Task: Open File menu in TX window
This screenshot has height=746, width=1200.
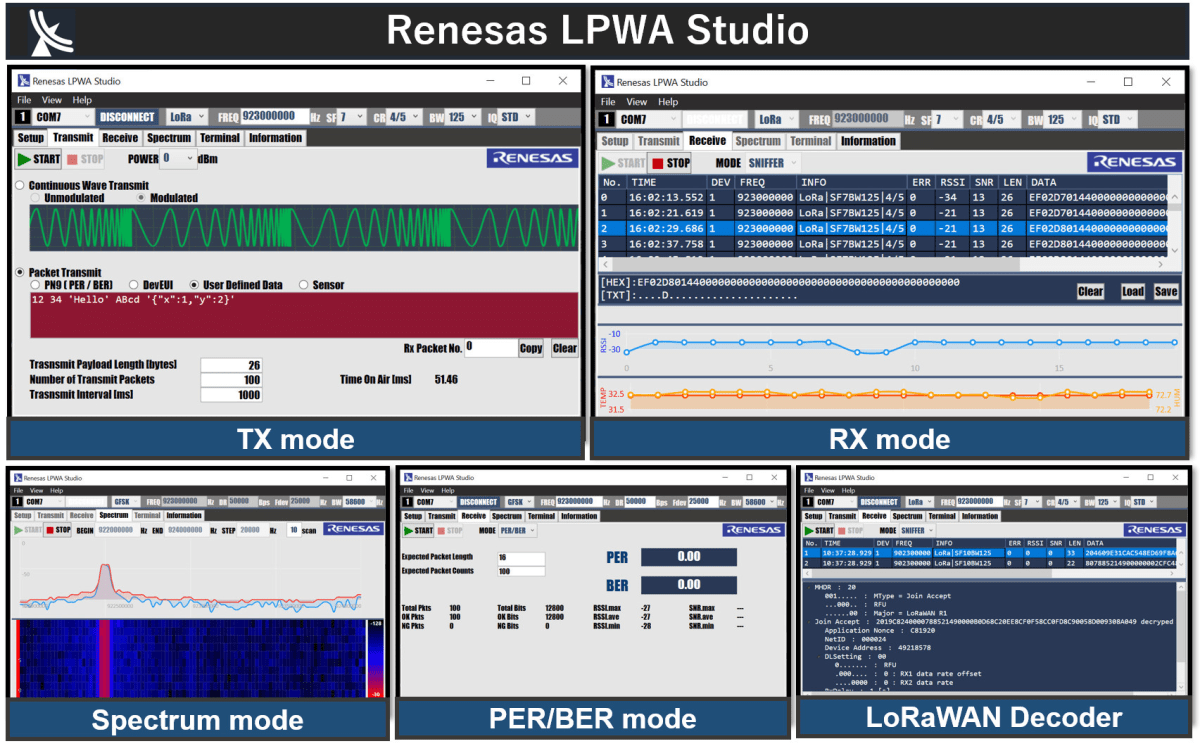Action: click(24, 100)
